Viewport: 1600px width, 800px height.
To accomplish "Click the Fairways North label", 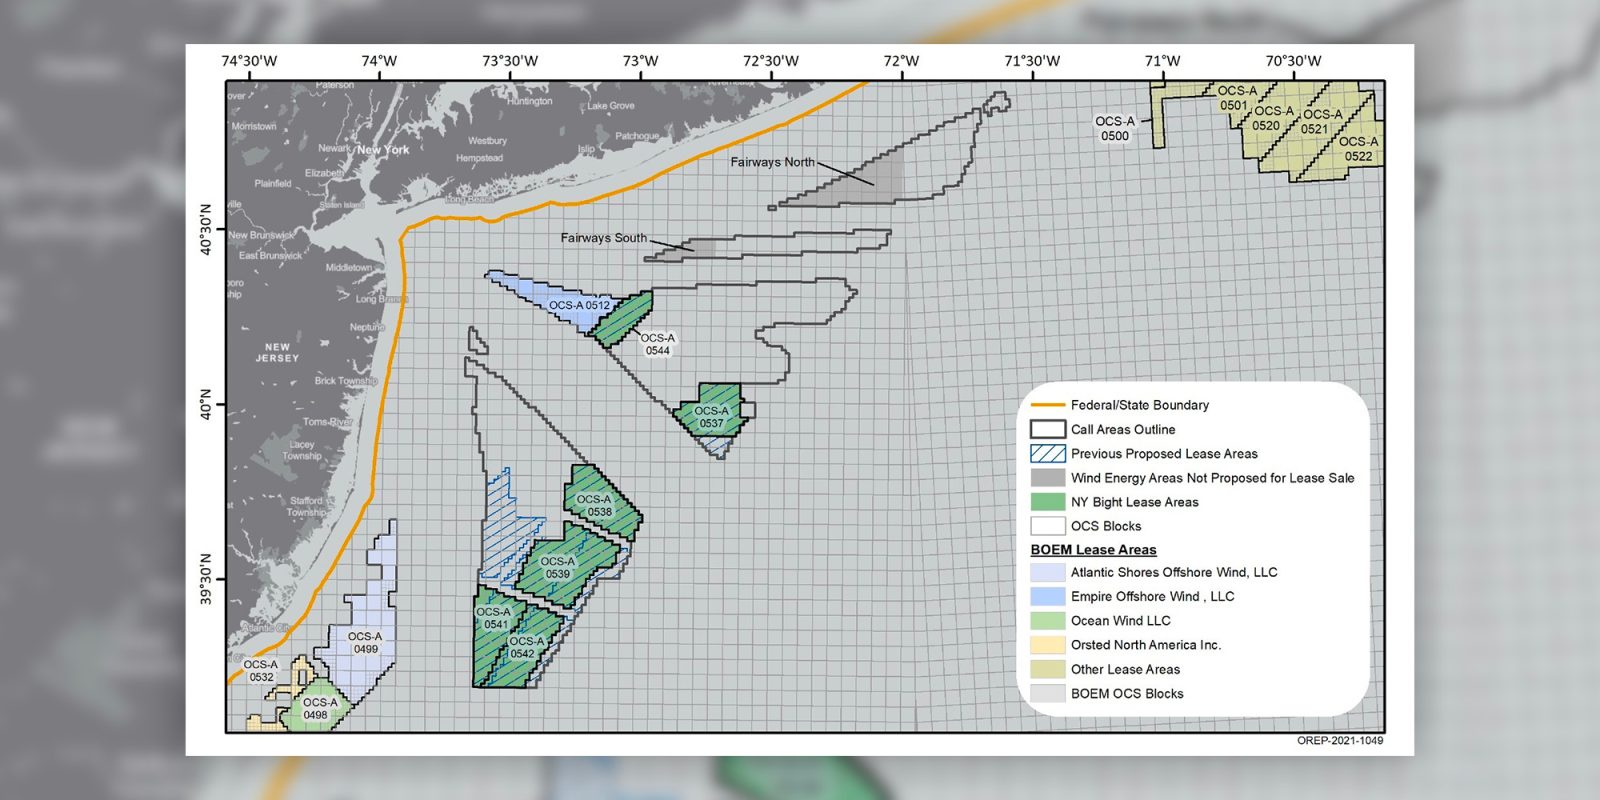I will [772, 162].
